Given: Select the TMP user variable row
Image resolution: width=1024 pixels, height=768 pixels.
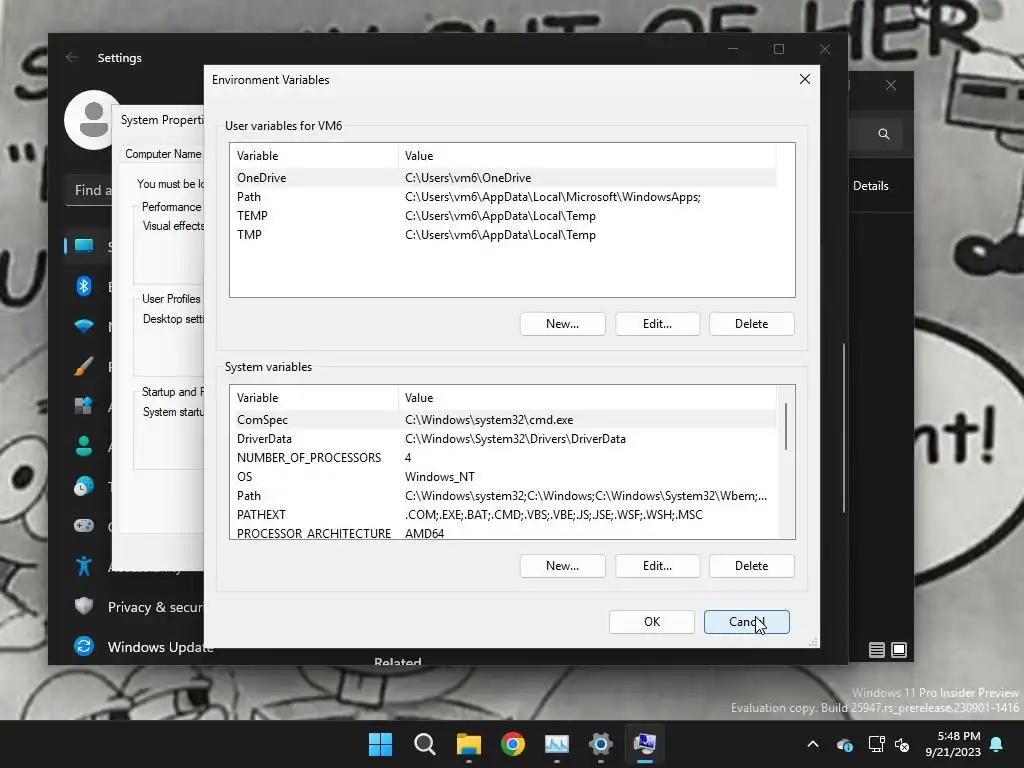Looking at the screenshot, I should (504, 234).
